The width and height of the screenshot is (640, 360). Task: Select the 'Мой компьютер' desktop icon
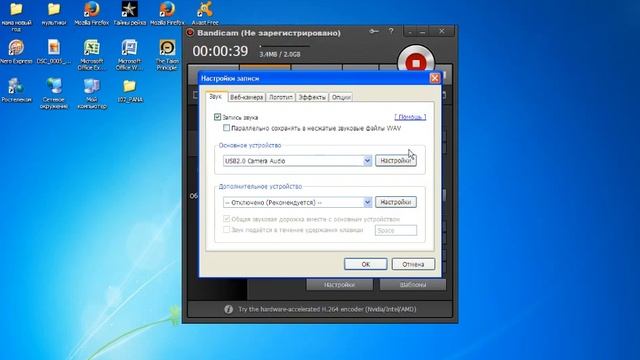tap(92, 93)
